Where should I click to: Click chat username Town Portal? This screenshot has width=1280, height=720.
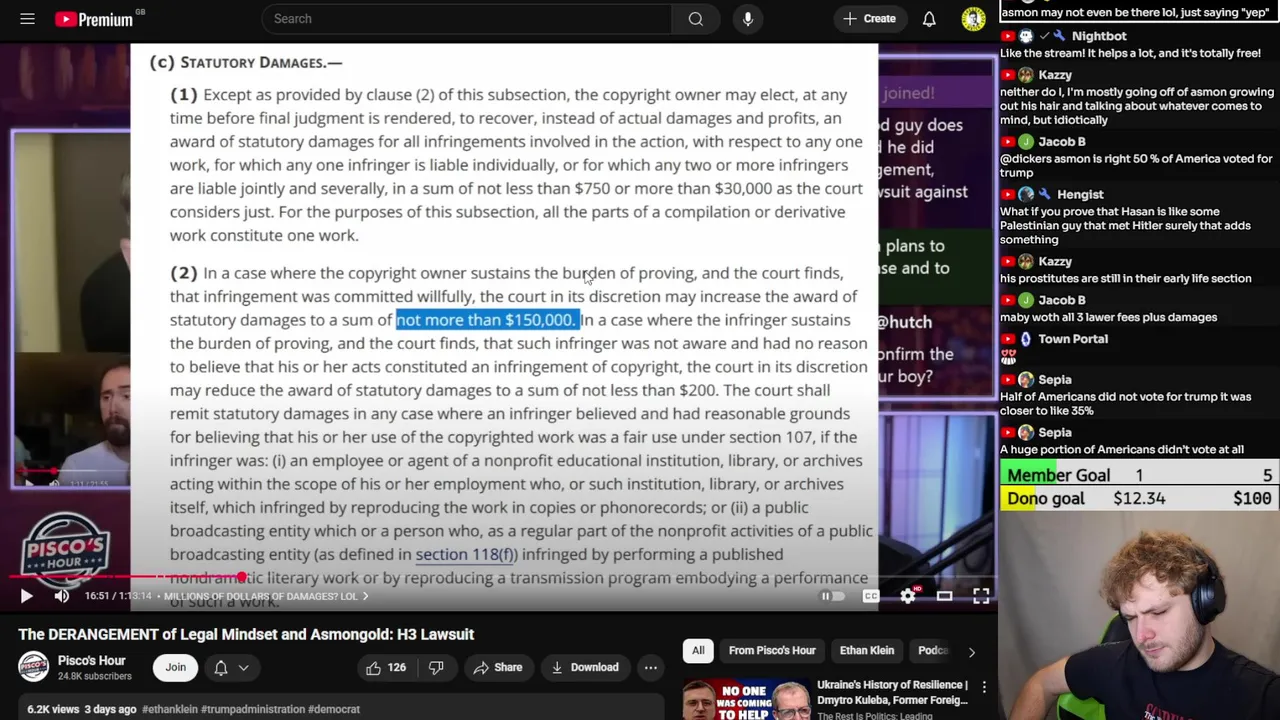(x=1073, y=339)
